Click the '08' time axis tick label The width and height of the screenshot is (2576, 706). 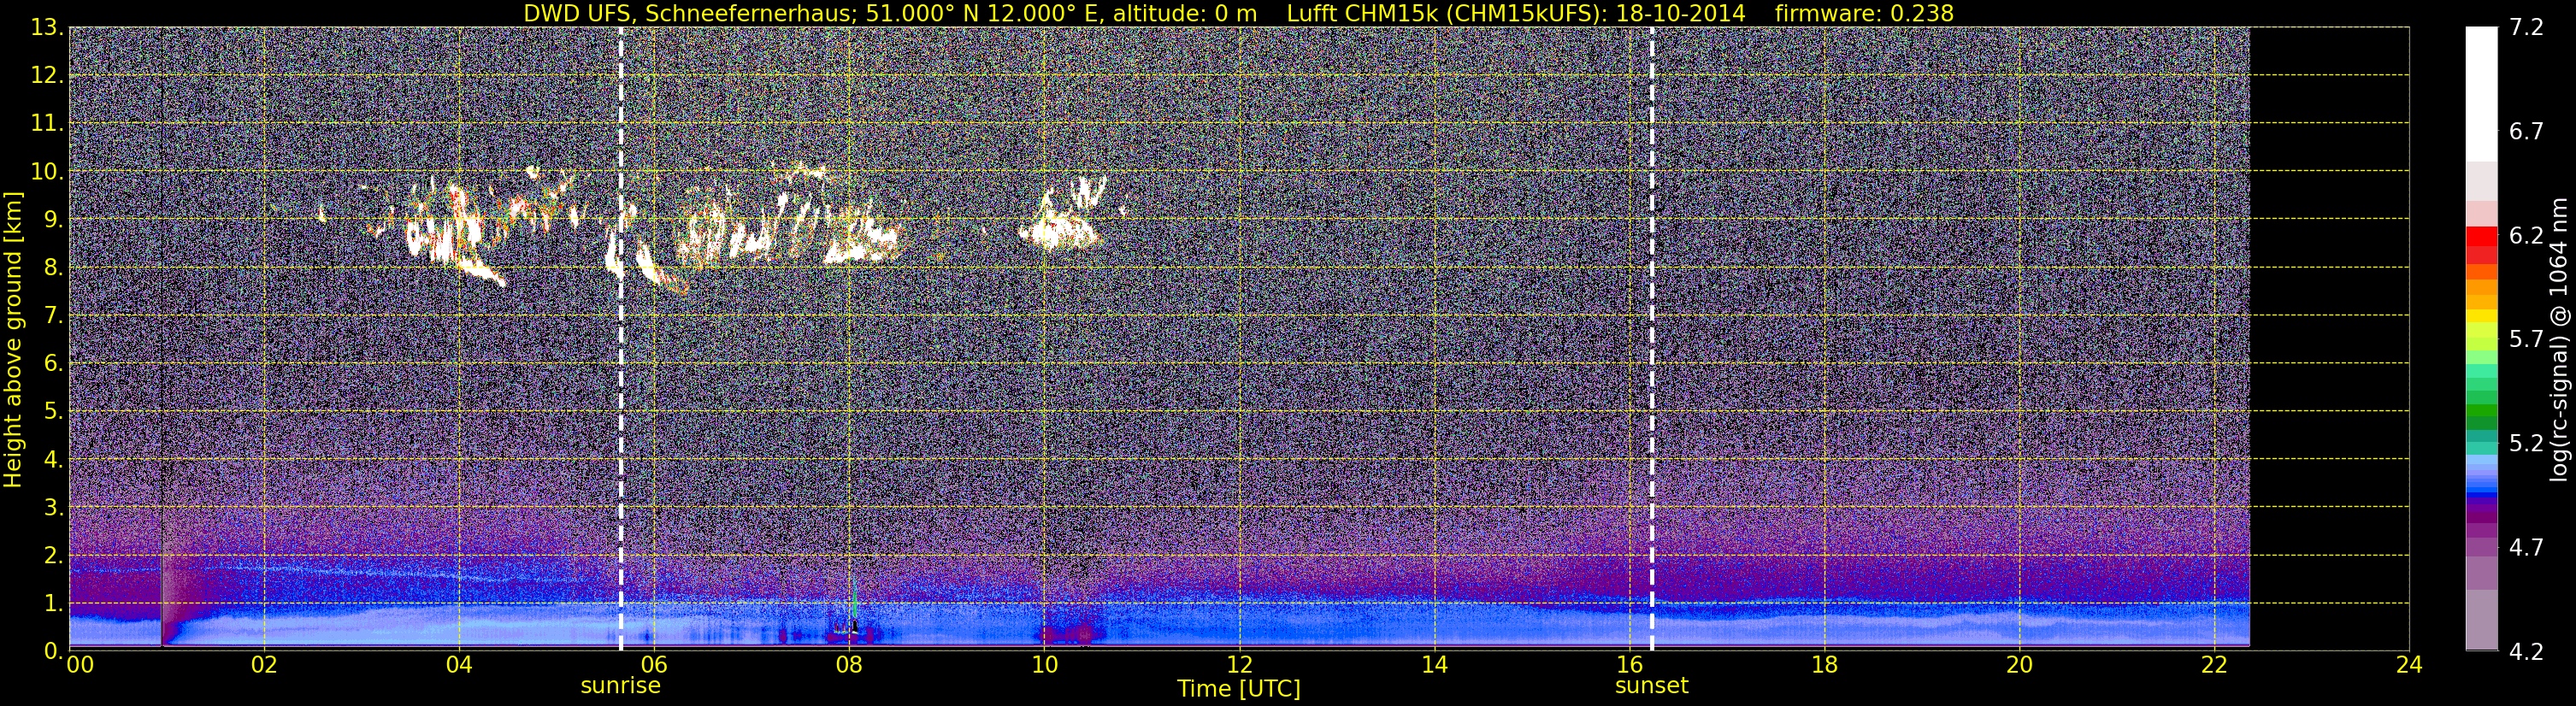849,665
